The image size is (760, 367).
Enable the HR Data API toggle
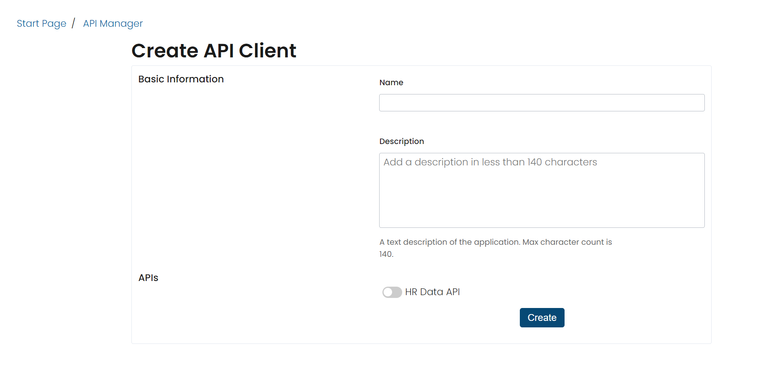[x=392, y=292]
